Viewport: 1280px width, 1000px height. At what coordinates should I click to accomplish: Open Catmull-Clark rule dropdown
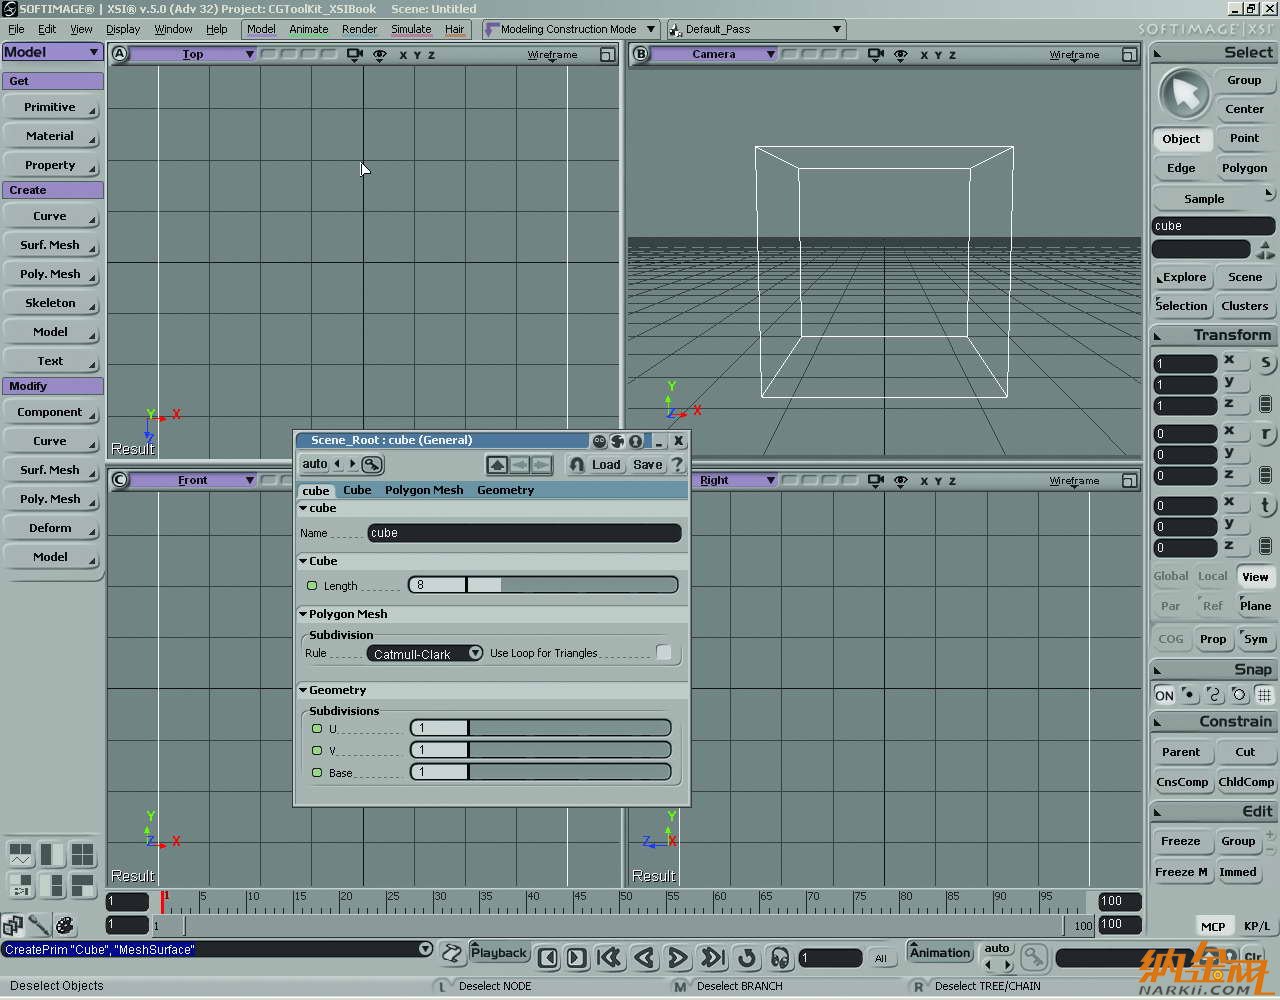(424, 653)
